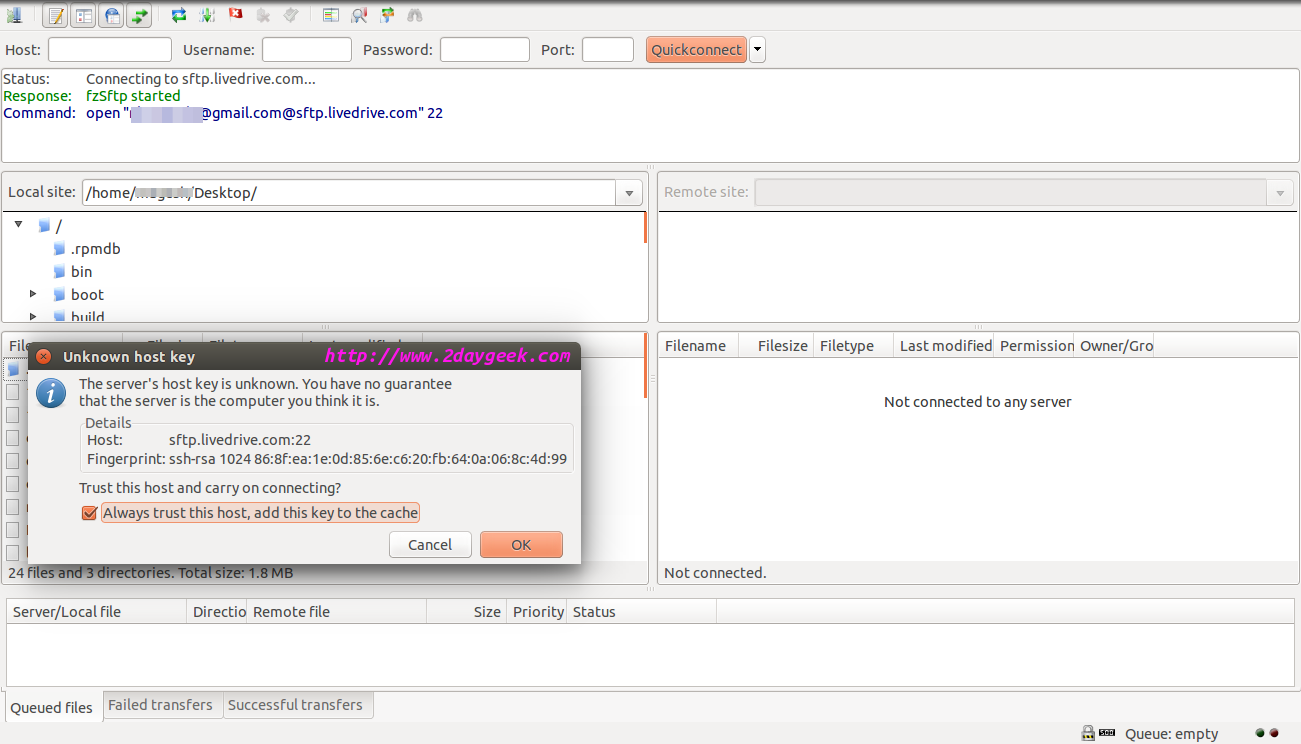1301x744 pixels.
Task: Open the Site Manager icon
Action: coord(14,15)
